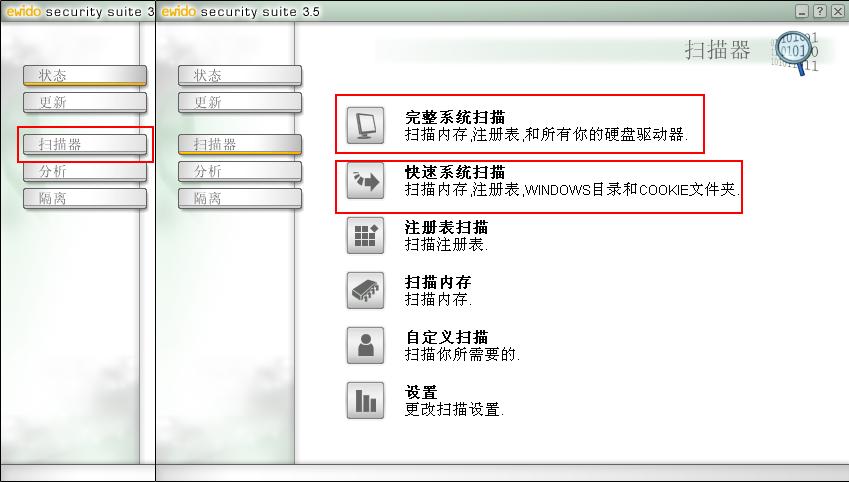The height and width of the screenshot is (482, 849).
Task: Click the complete system scan monitor icon
Action: pos(365,125)
